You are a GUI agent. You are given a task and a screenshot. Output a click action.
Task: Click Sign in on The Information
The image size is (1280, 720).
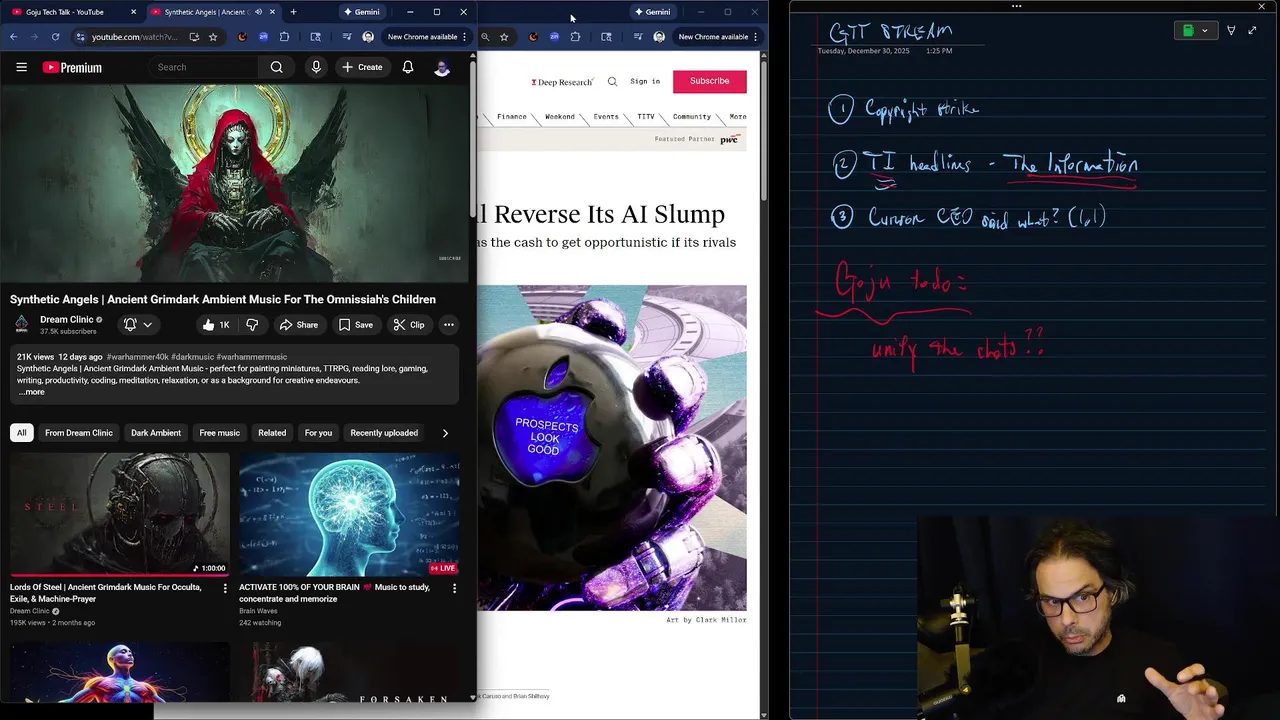click(x=645, y=81)
